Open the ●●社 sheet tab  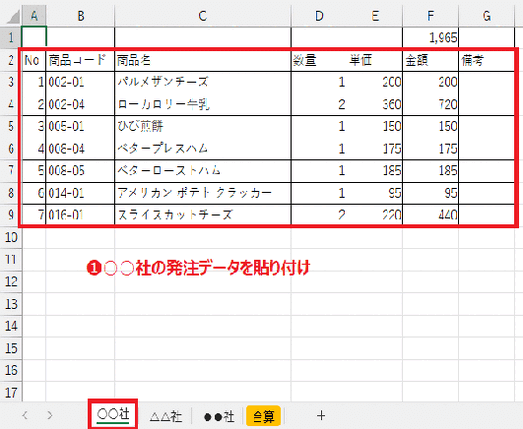pyautogui.click(x=219, y=416)
